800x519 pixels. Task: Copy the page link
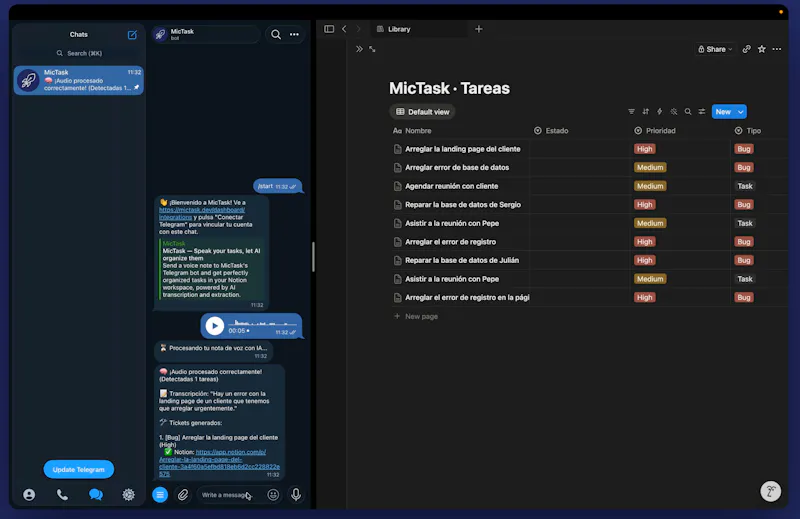click(x=746, y=49)
